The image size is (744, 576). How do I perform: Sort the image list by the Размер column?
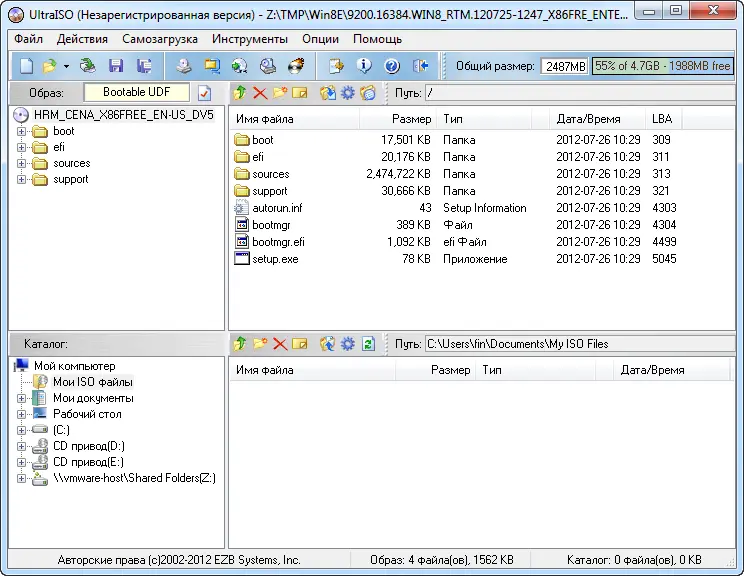click(x=399, y=119)
